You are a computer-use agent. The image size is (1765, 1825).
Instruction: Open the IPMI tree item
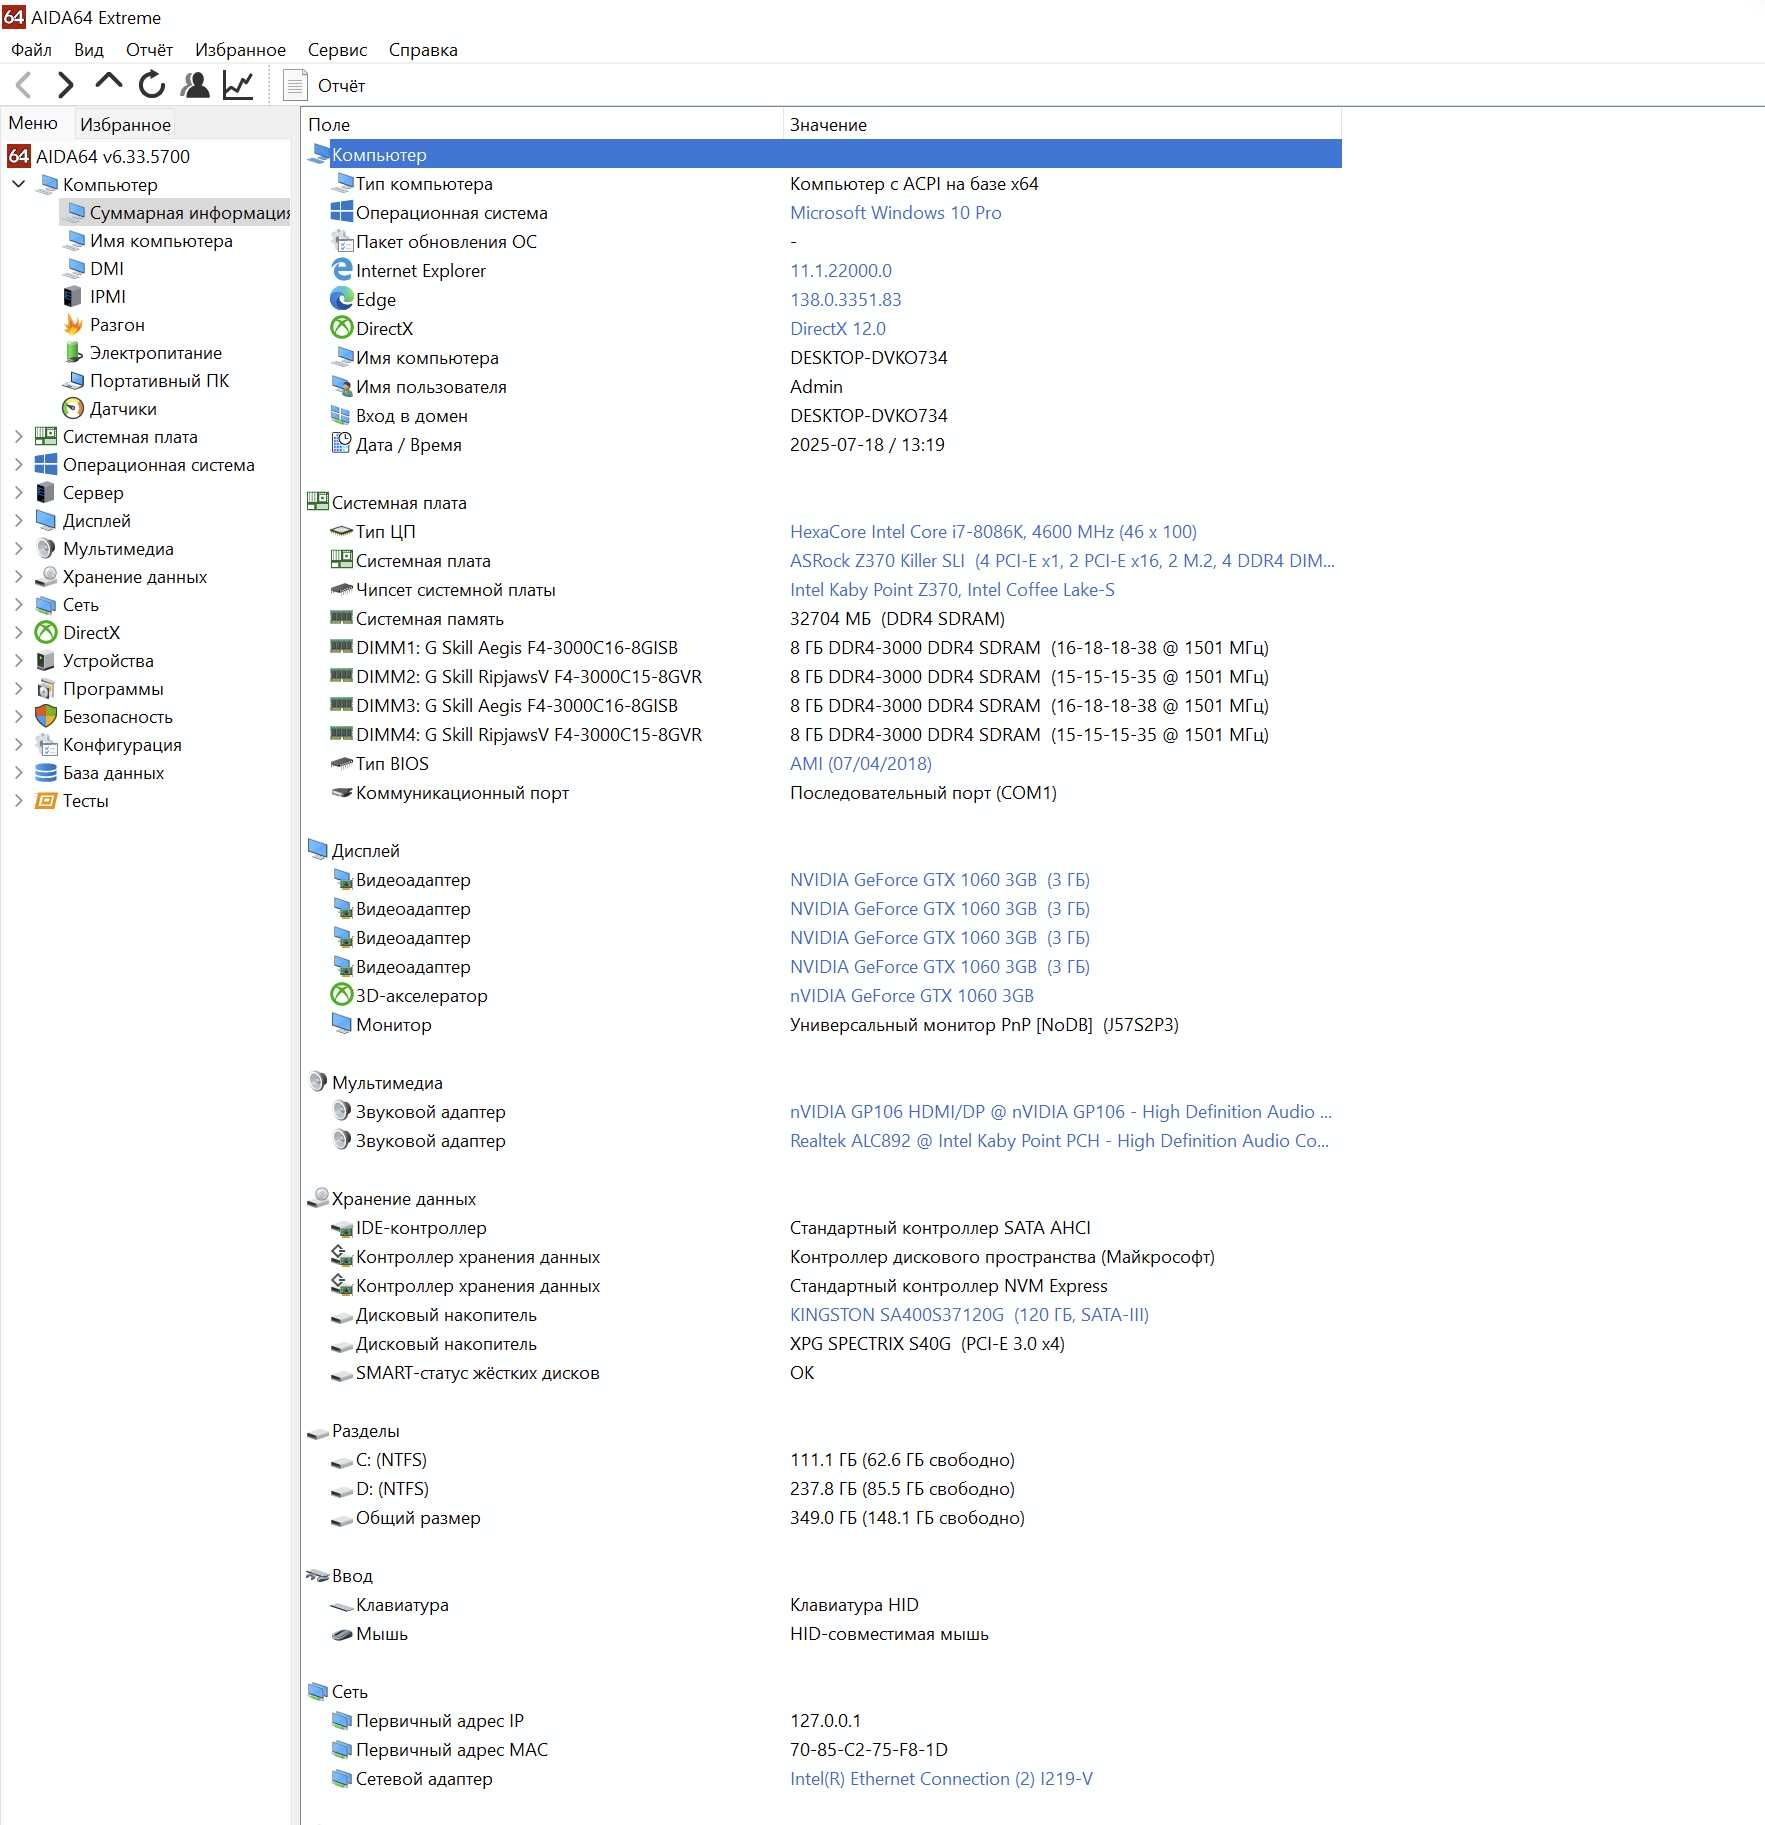(95, 296)
